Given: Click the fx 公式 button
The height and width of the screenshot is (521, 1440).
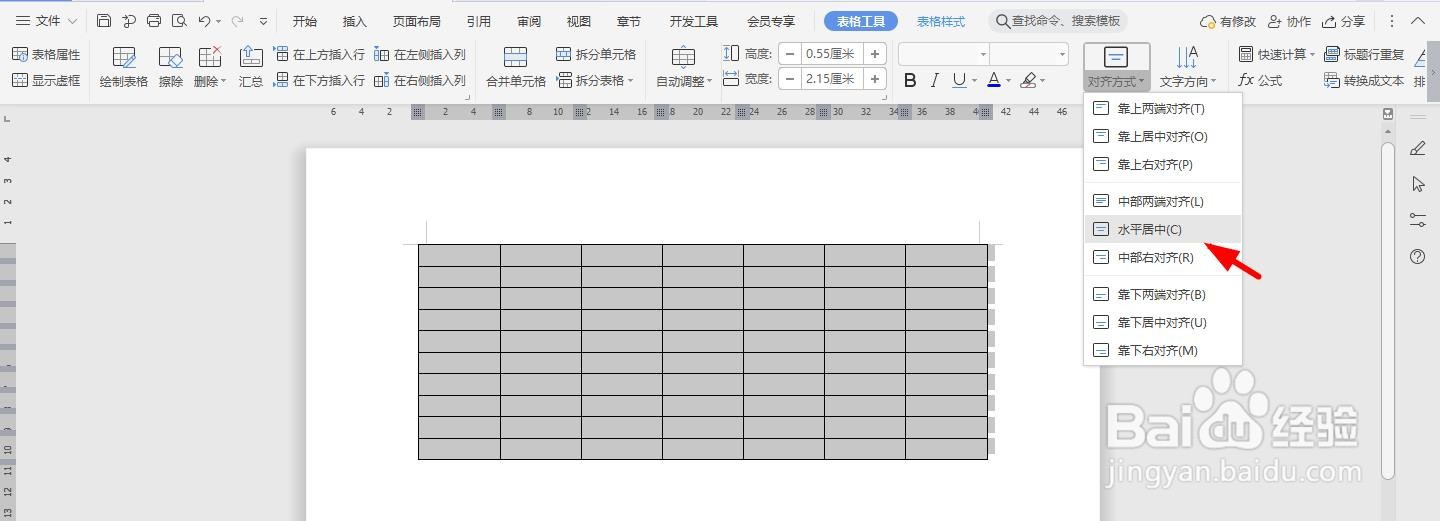Looking at the screenshot, I should [x=1260, y=80].
